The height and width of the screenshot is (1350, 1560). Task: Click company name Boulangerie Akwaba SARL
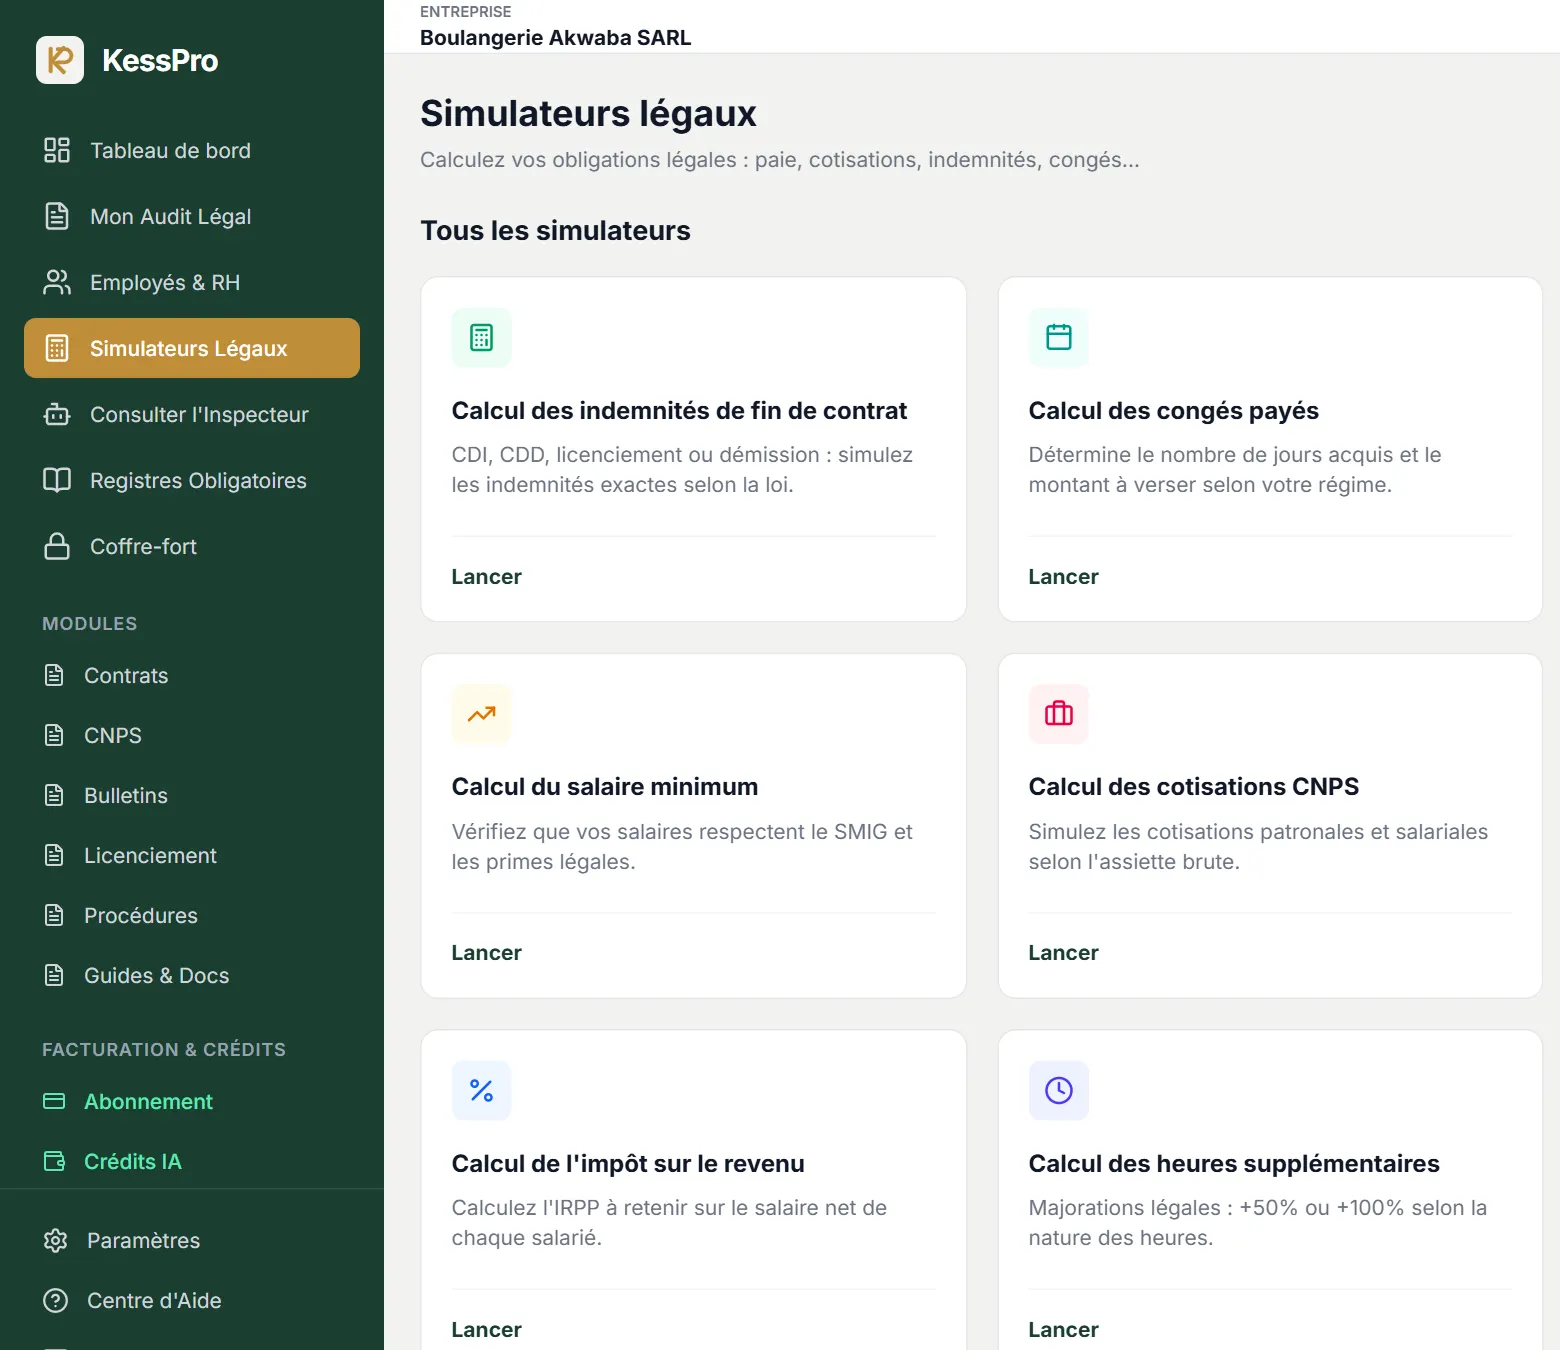point(555,38)
